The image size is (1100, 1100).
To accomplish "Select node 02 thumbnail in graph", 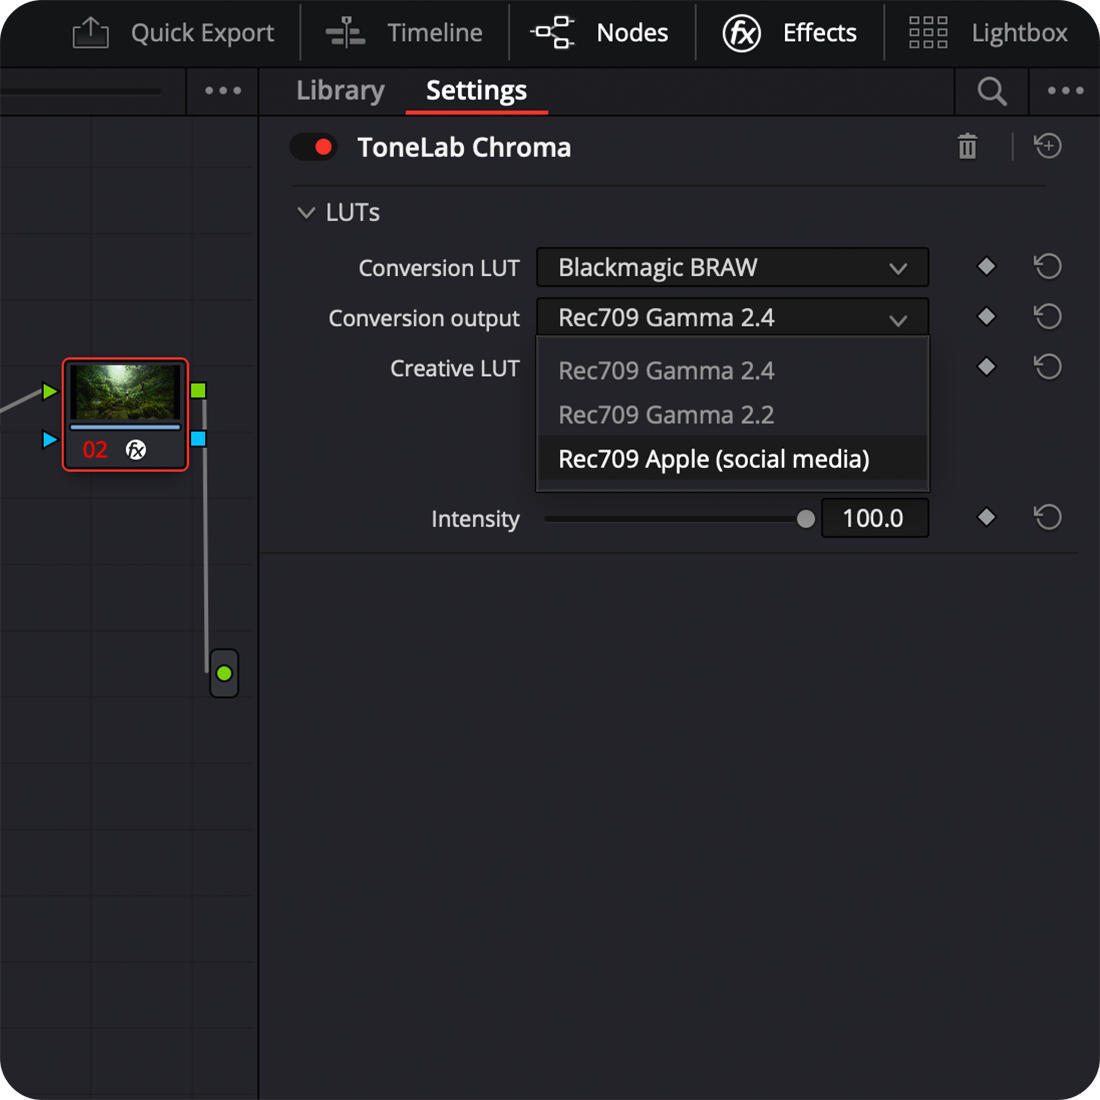I will 125,392.
